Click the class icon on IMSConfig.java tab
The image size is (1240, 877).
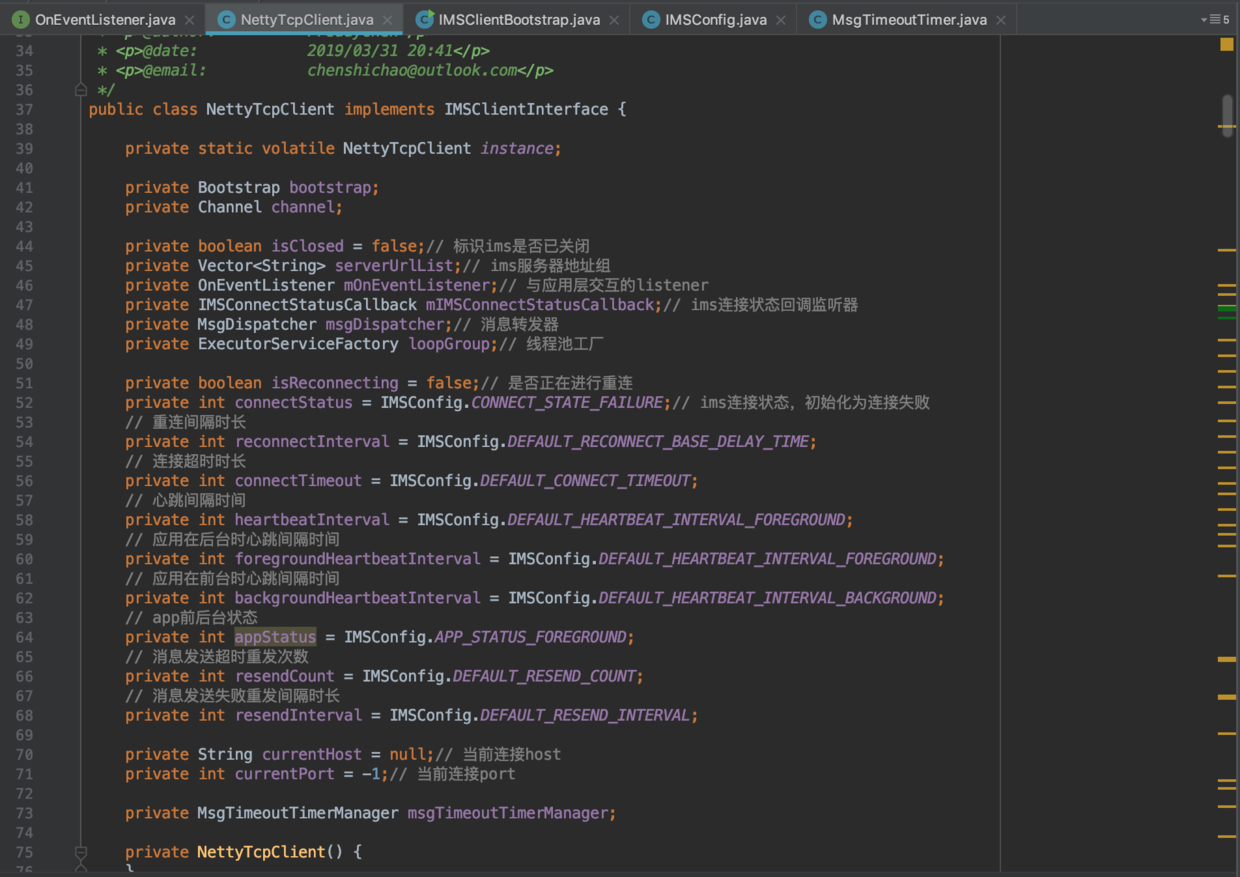651,18
